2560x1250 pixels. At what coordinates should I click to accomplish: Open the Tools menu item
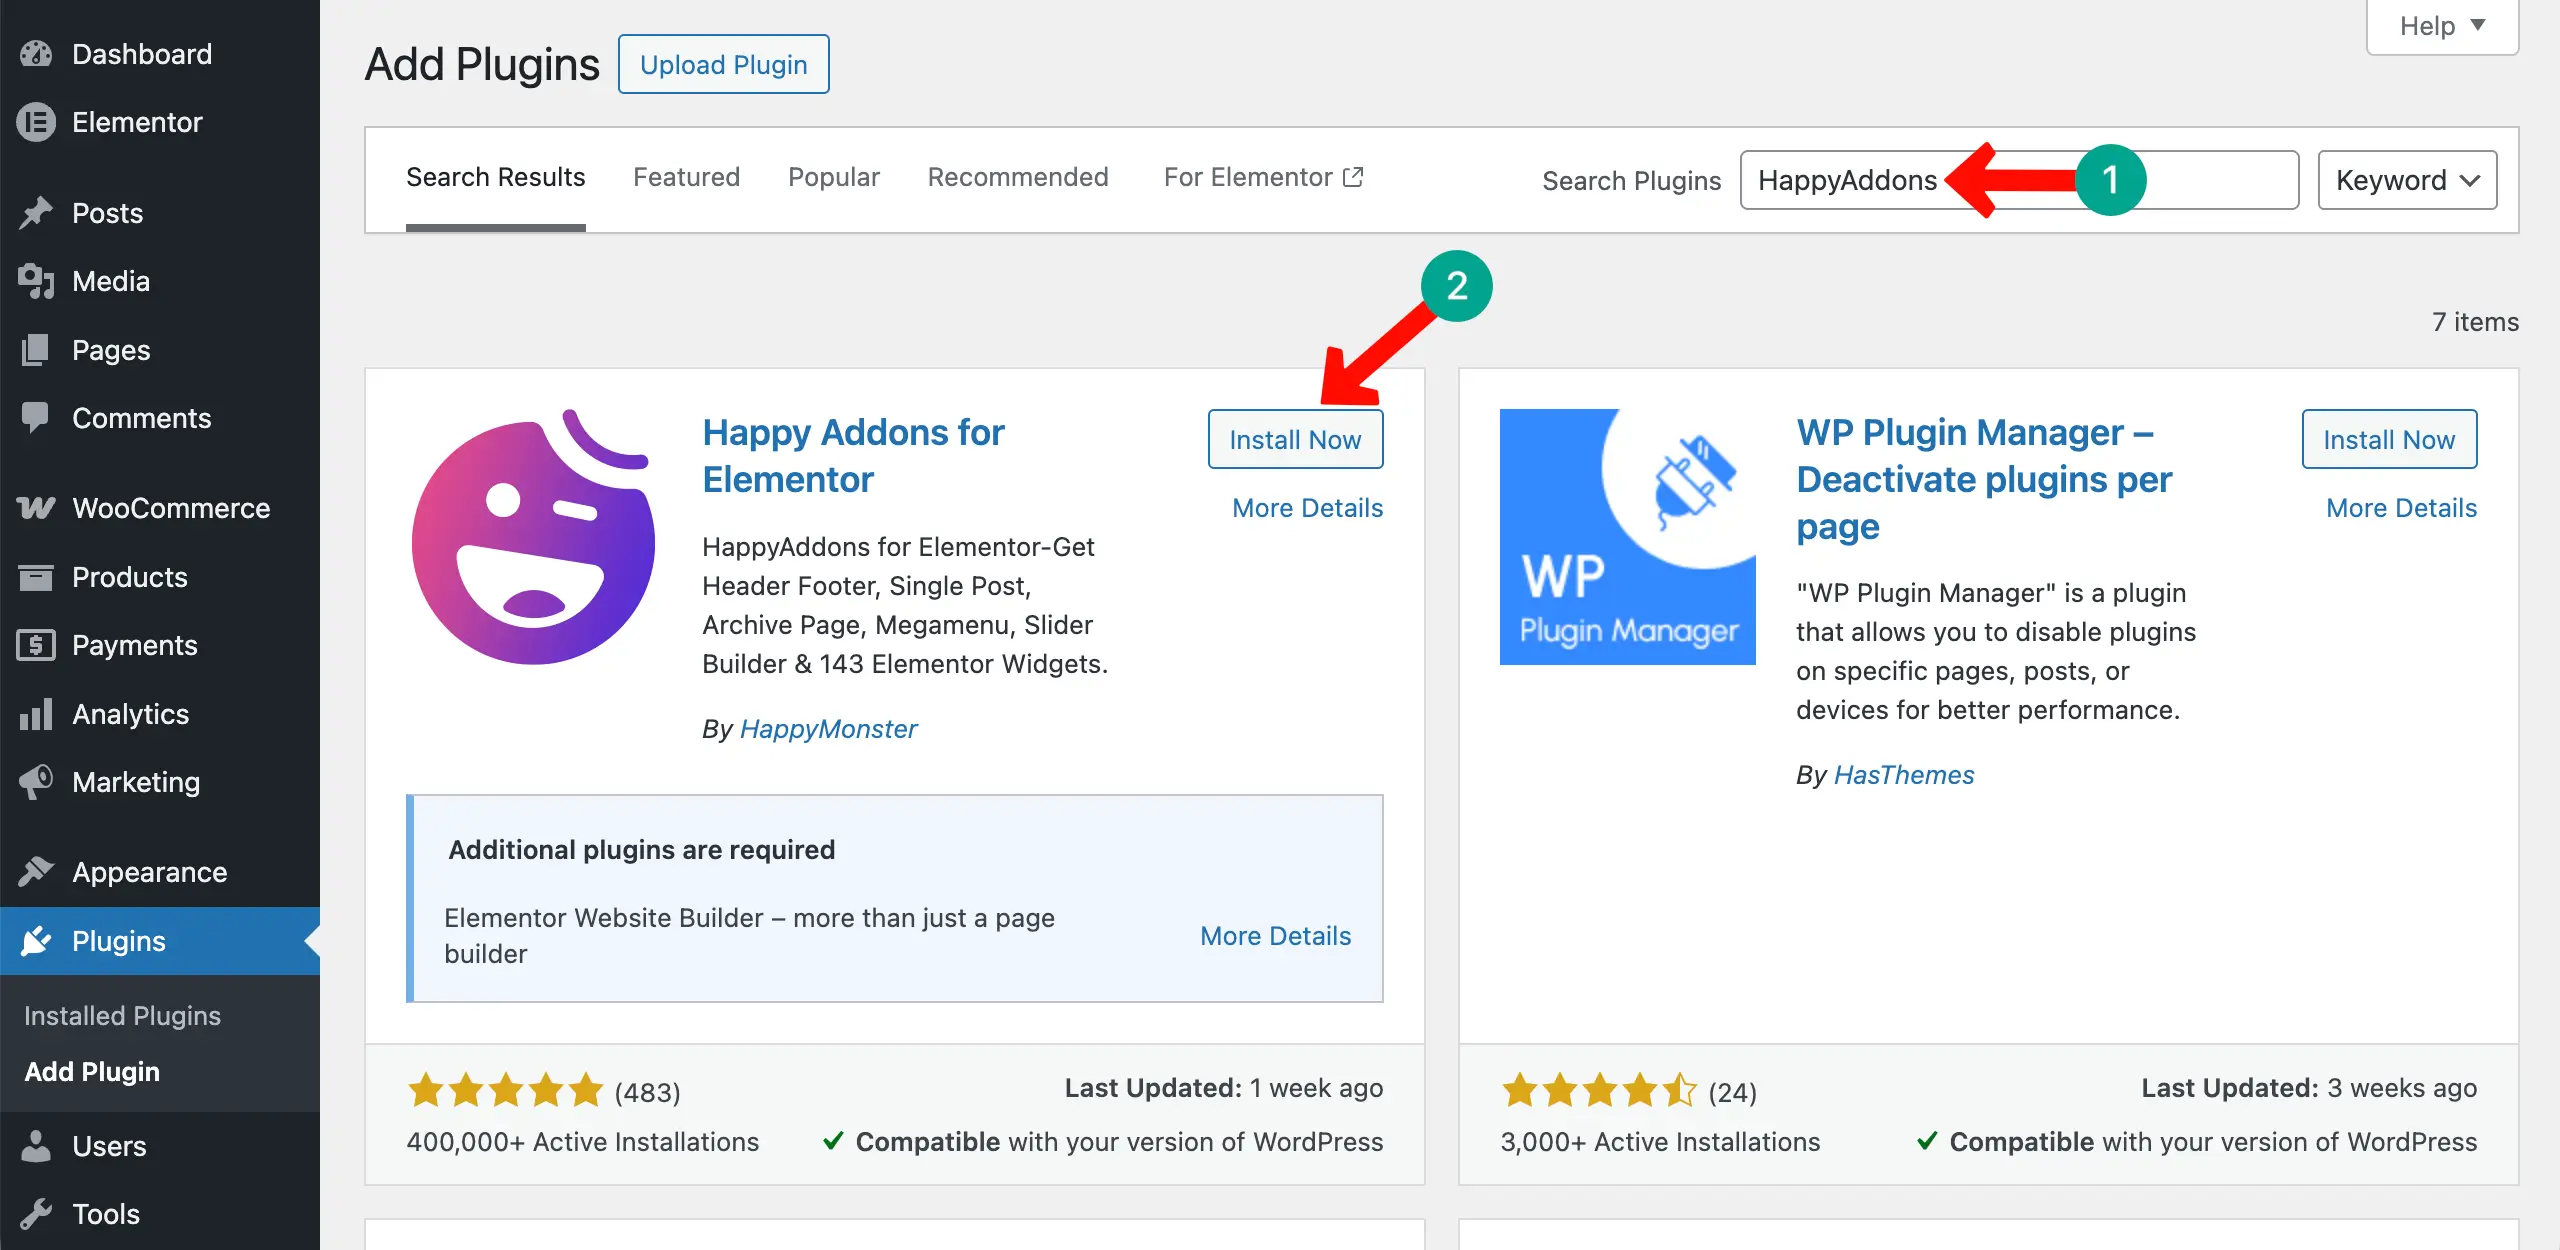160,1214
